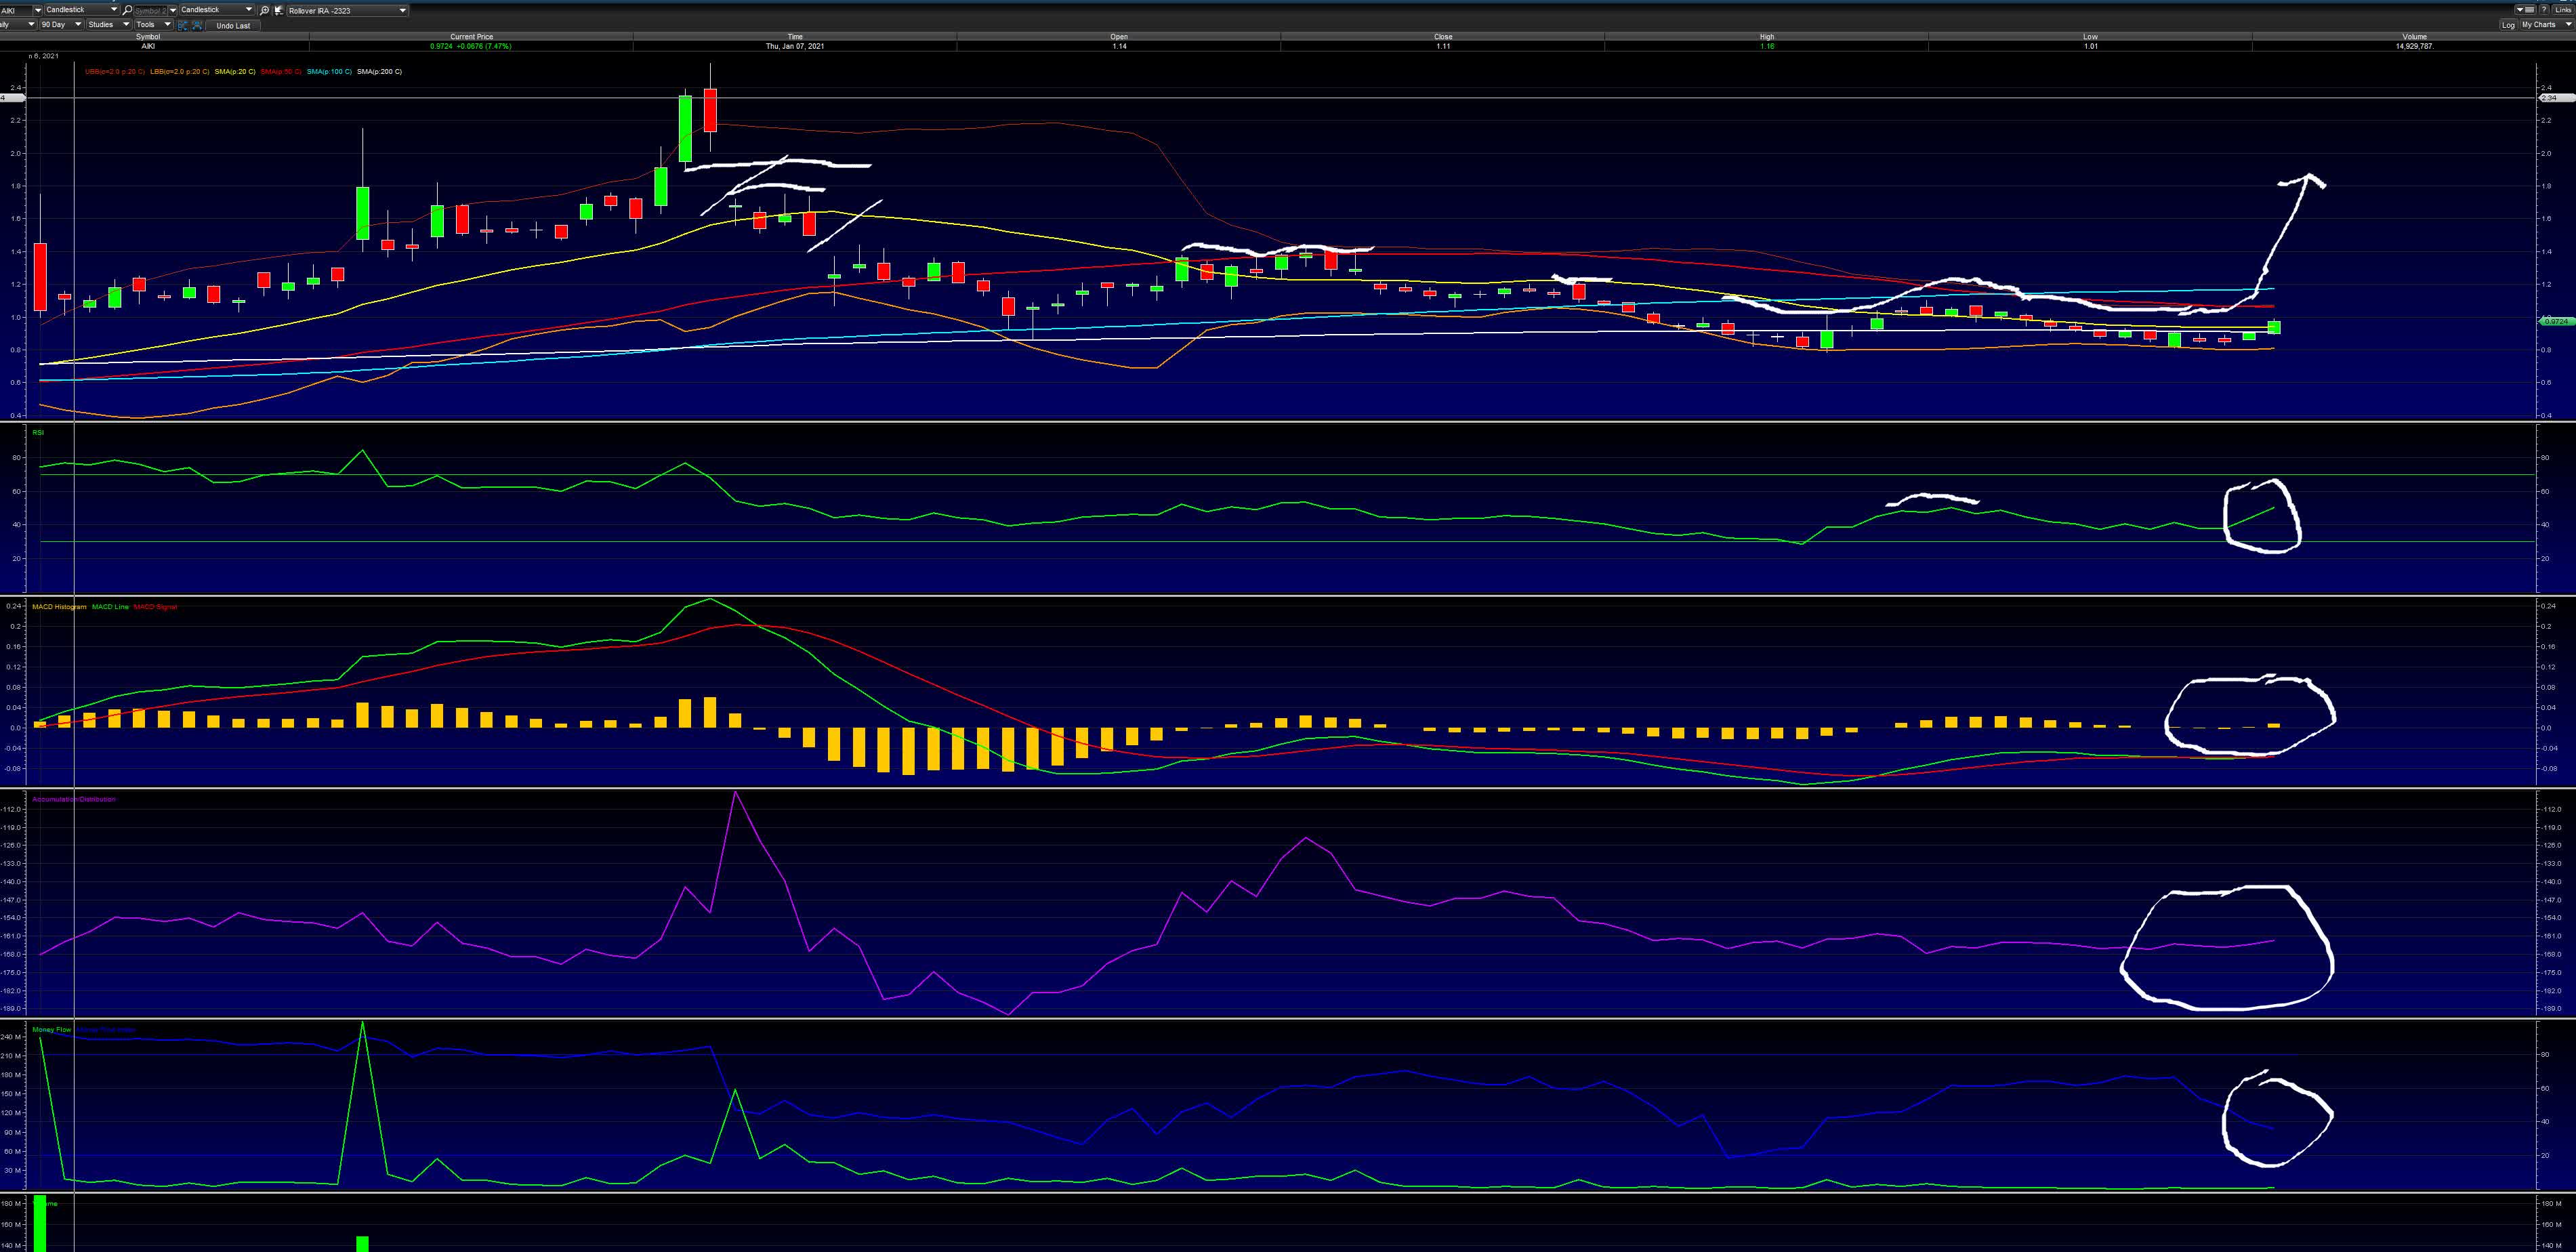Open the second Candlestick chart type dropdown
2576x1252 pixels.
point(217,10)
